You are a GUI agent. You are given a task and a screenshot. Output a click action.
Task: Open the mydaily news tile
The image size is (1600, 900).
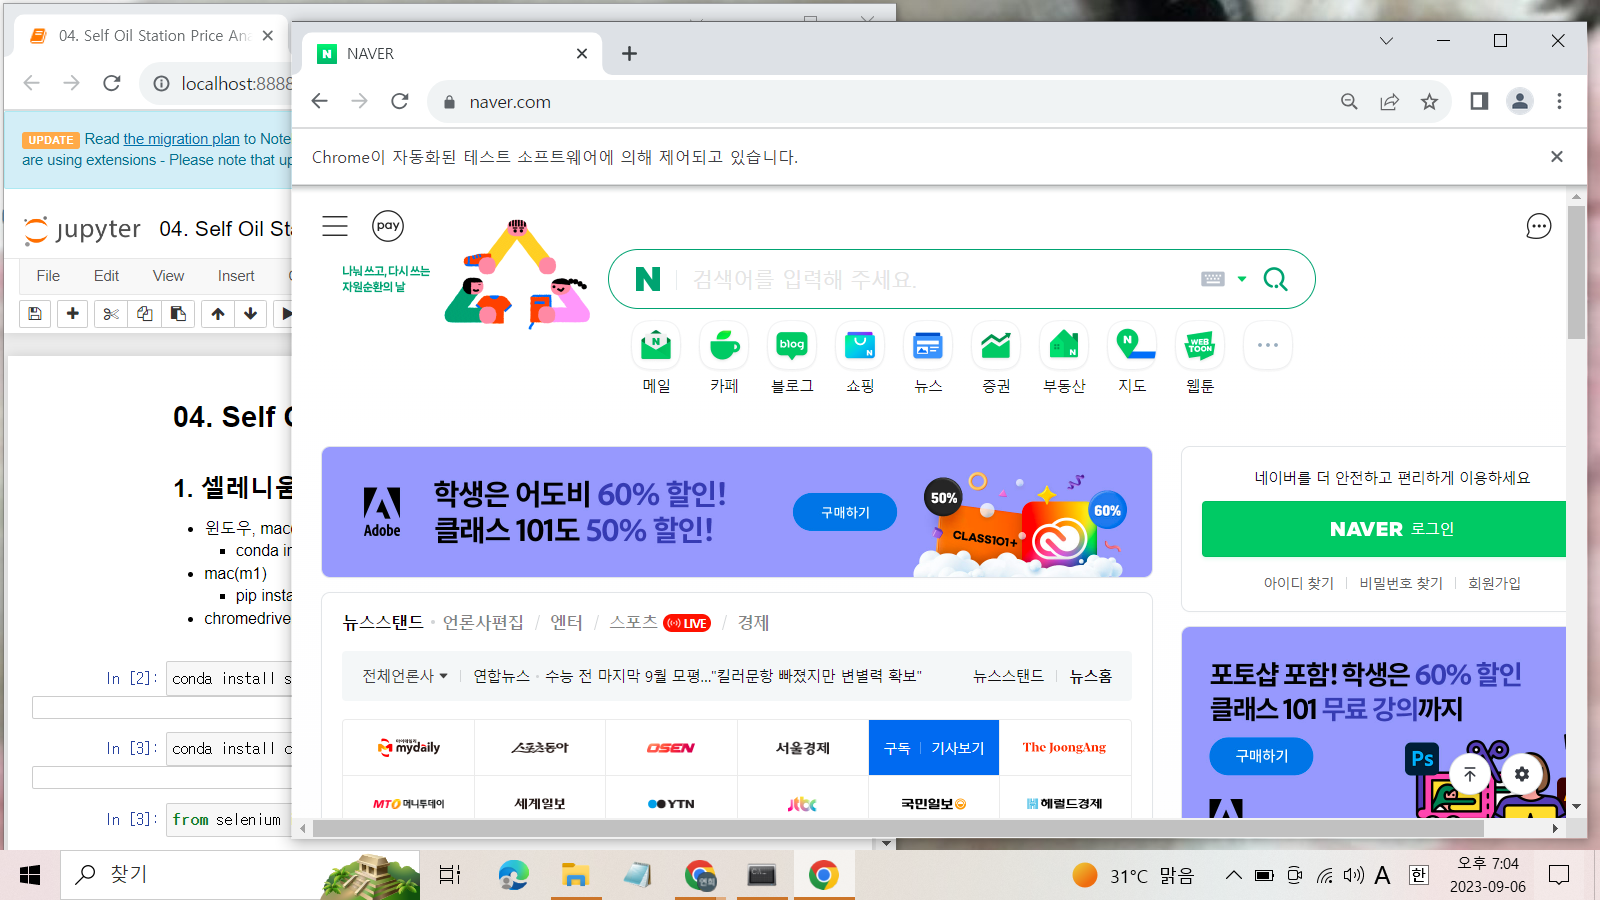[408, 747]
